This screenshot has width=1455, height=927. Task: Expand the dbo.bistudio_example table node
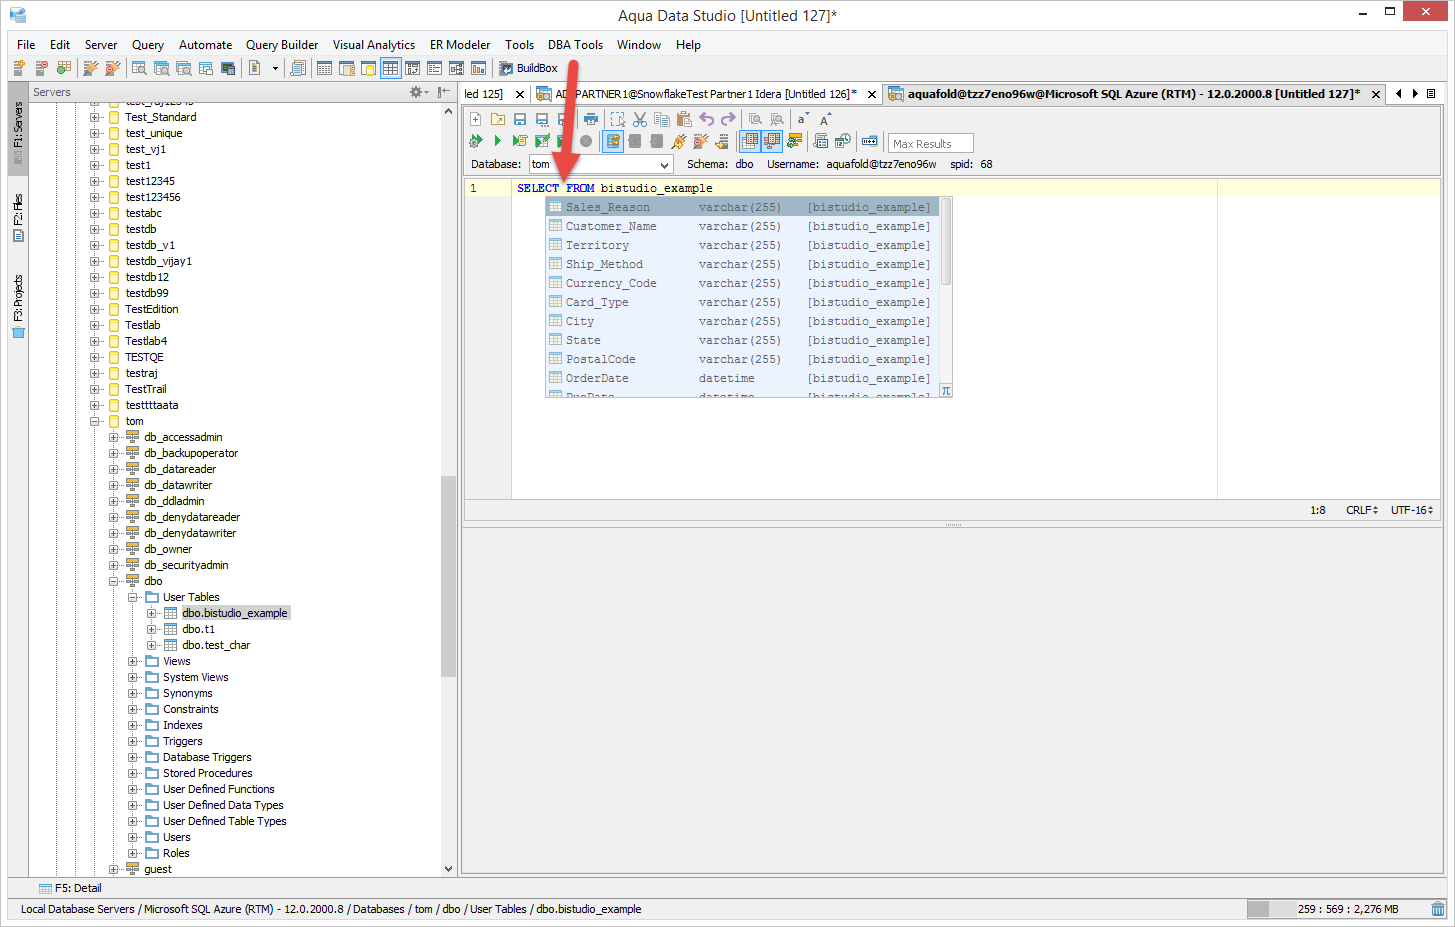tap(152, 613)
